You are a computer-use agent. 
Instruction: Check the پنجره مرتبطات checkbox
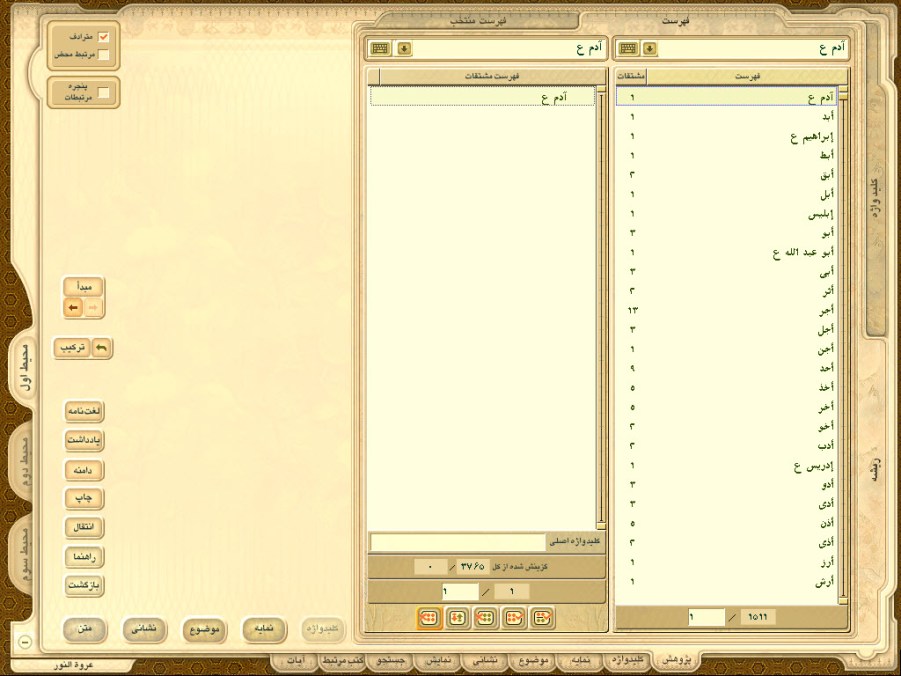pos(103,93)
